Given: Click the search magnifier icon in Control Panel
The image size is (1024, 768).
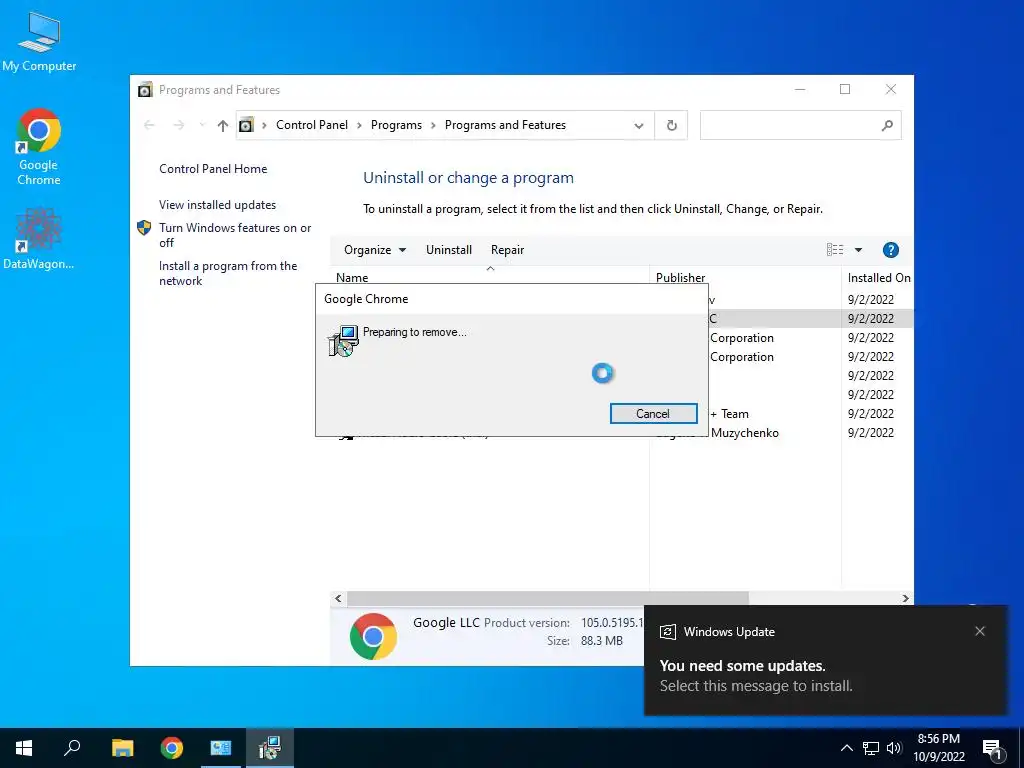Looking at the screenshot, I should (x=887, y=125).
